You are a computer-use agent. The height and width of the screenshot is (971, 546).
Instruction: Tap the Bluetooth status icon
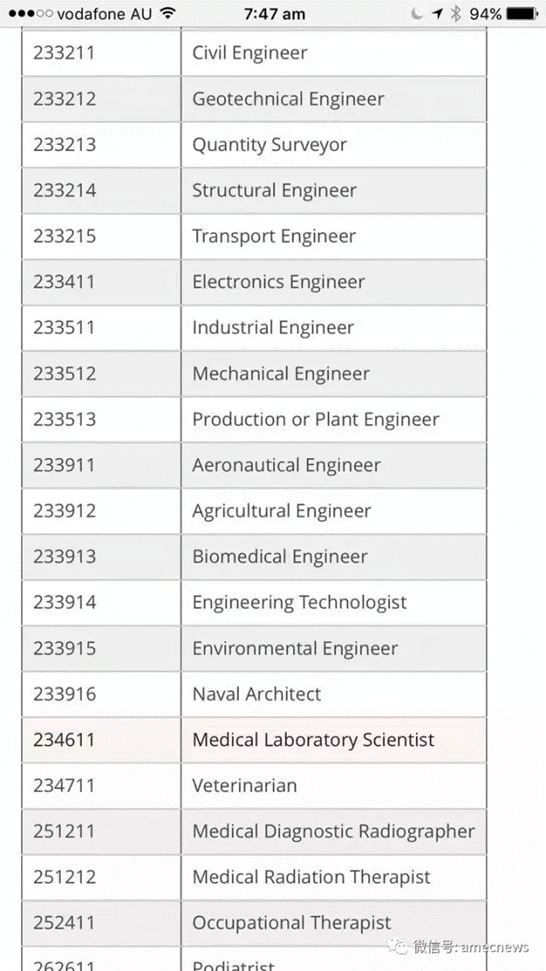tap(456, 14)
